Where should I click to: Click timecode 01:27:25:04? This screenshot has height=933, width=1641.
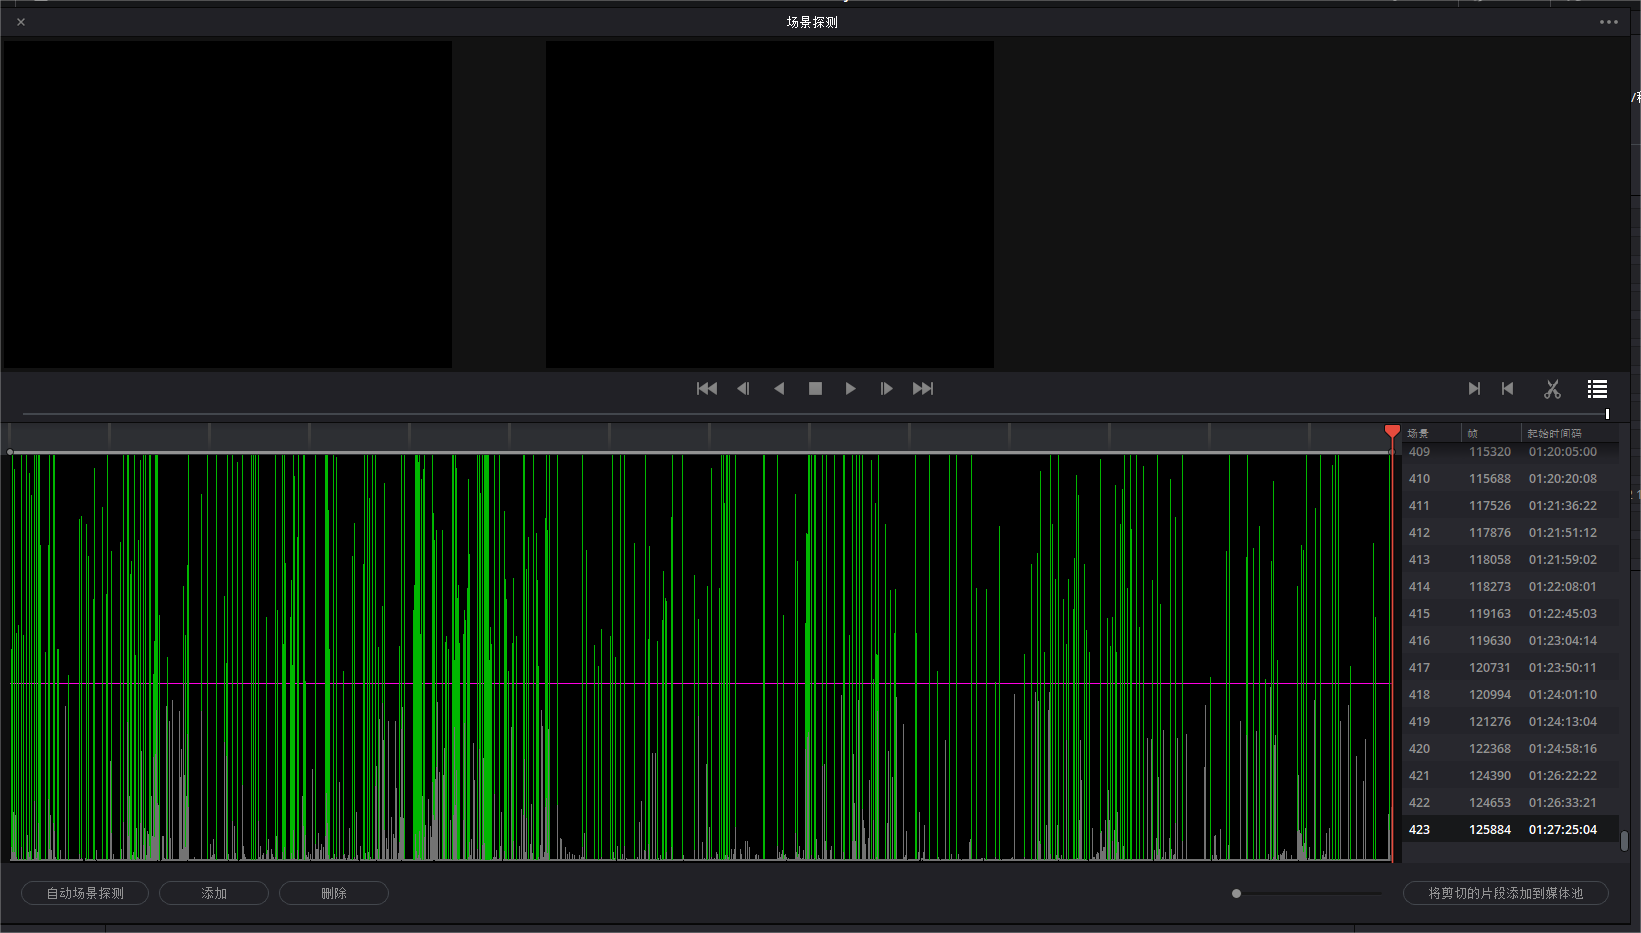point(1563,830)
